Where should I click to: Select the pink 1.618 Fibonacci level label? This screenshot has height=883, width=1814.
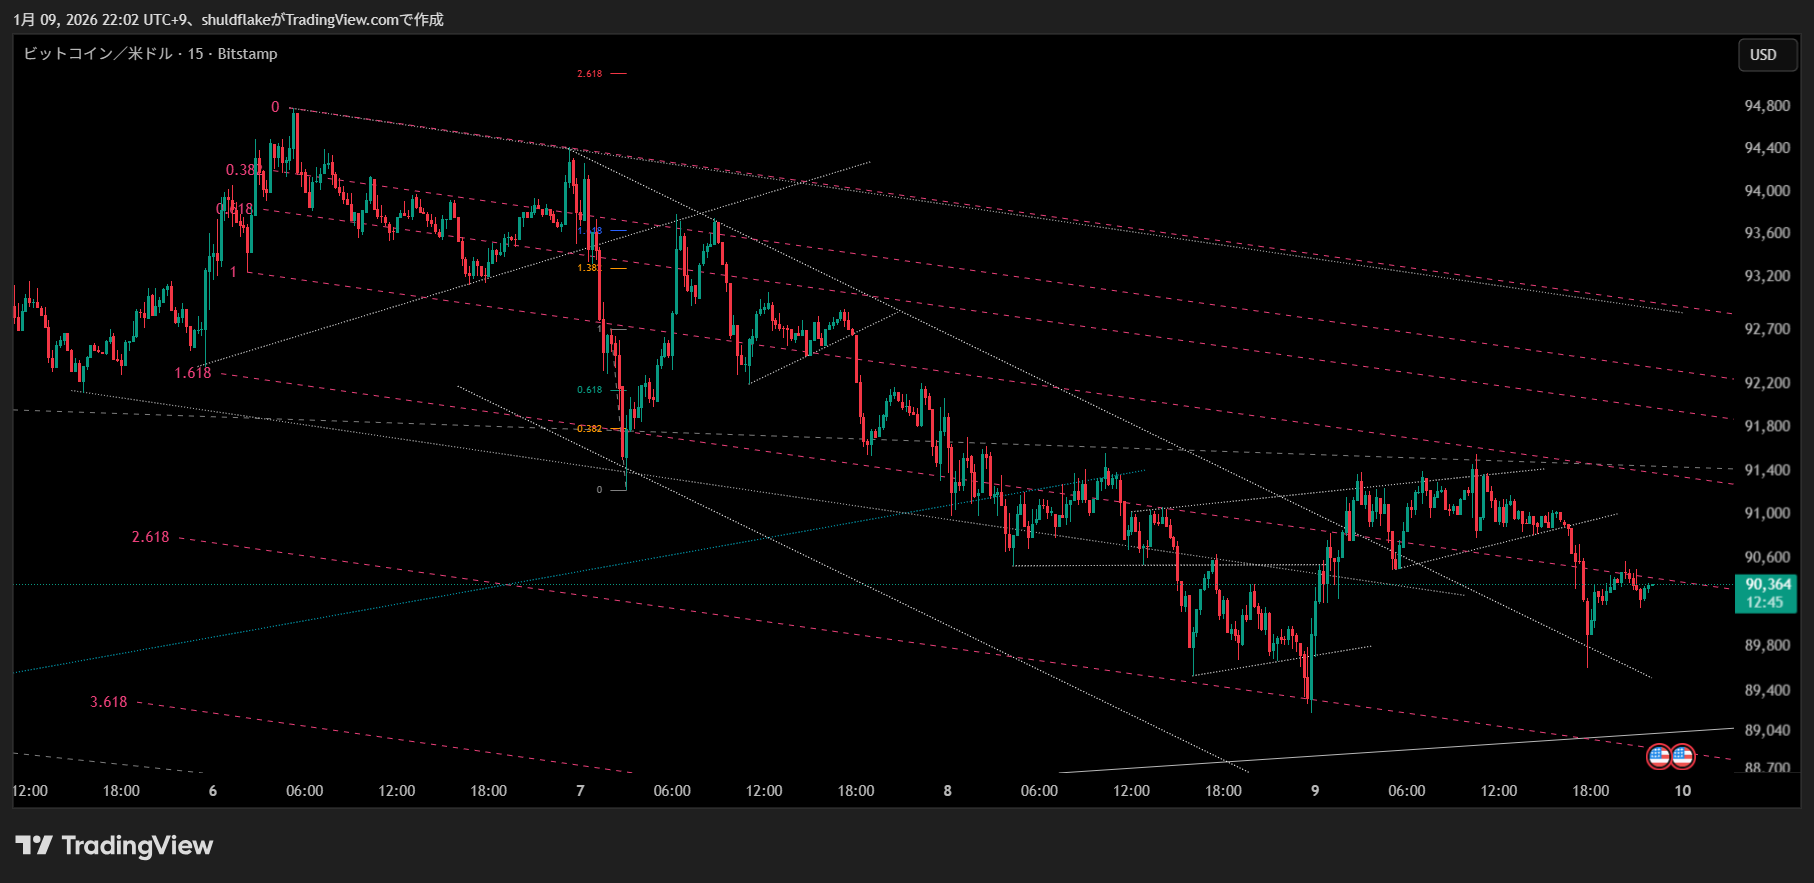pos(193,373)
